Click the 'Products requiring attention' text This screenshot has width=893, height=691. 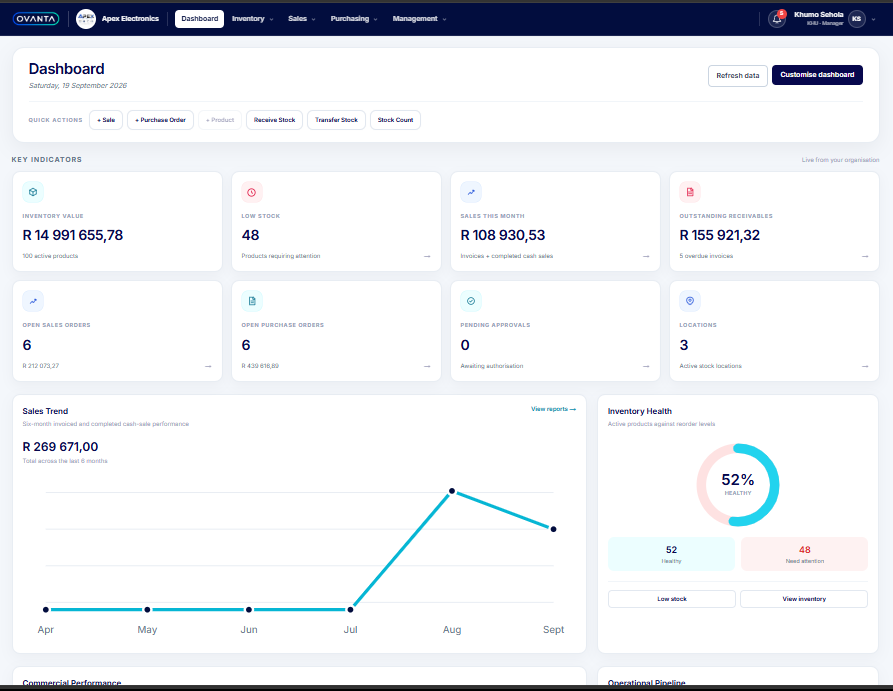[x=281, y=256]
